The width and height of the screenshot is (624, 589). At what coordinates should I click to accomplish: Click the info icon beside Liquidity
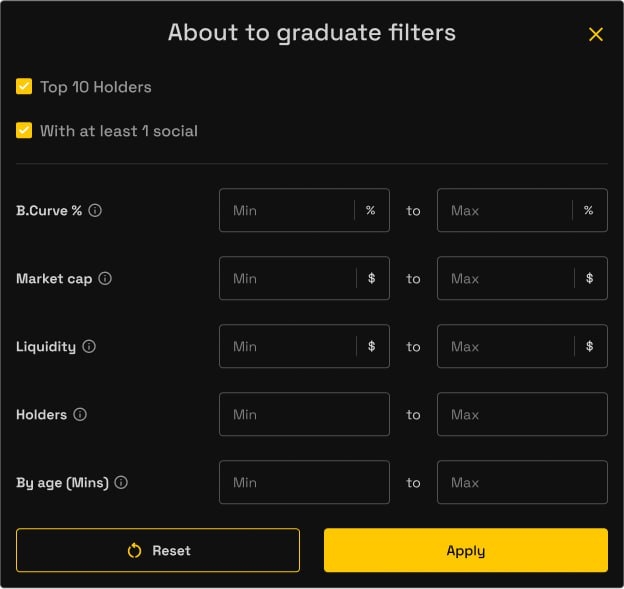(89, 347)
